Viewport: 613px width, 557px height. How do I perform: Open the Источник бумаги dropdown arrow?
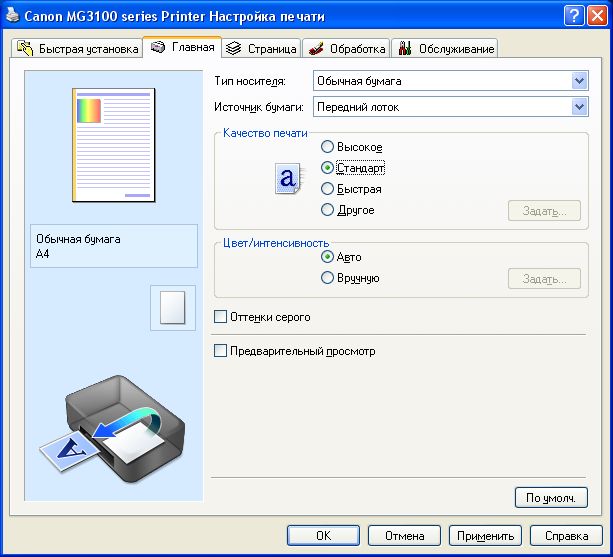point(579,107)
